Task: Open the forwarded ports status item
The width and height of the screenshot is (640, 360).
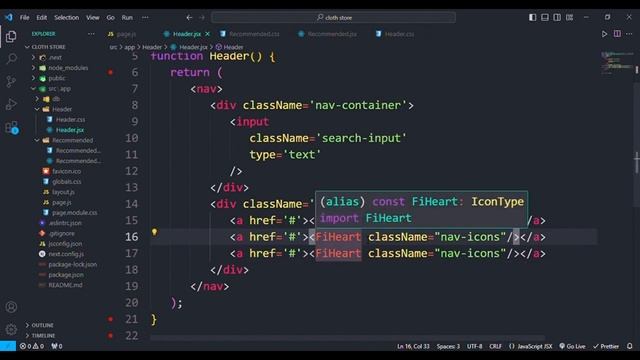Action: pos(57,346)
